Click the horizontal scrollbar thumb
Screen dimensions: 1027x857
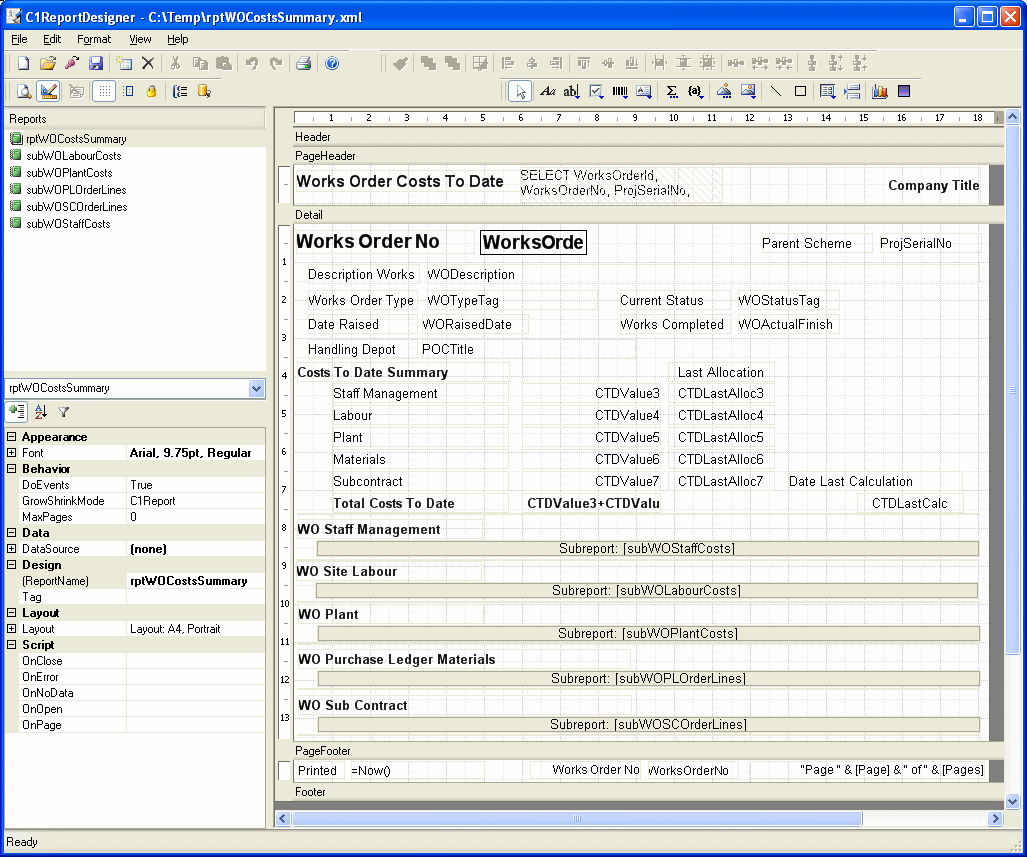tap(577, 818)
